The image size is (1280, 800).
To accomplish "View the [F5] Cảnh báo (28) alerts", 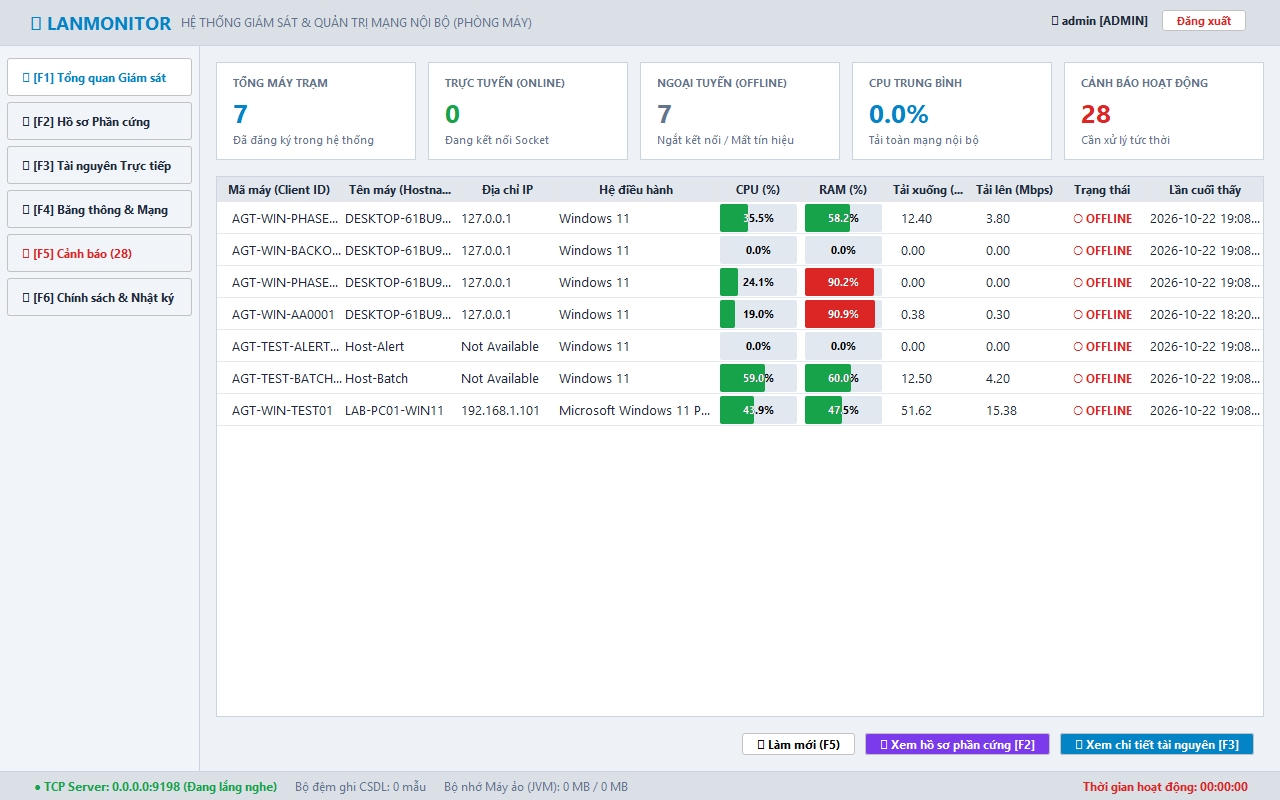I will (99, 253).
